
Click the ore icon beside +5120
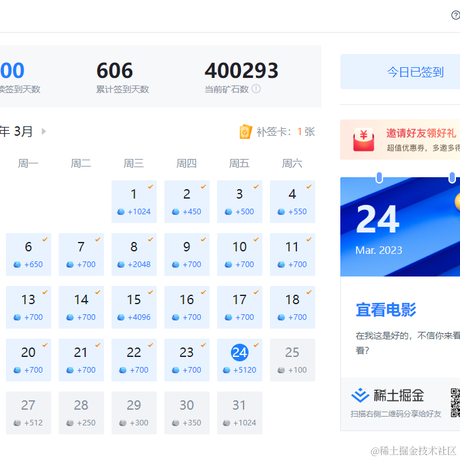coord(227,370)
